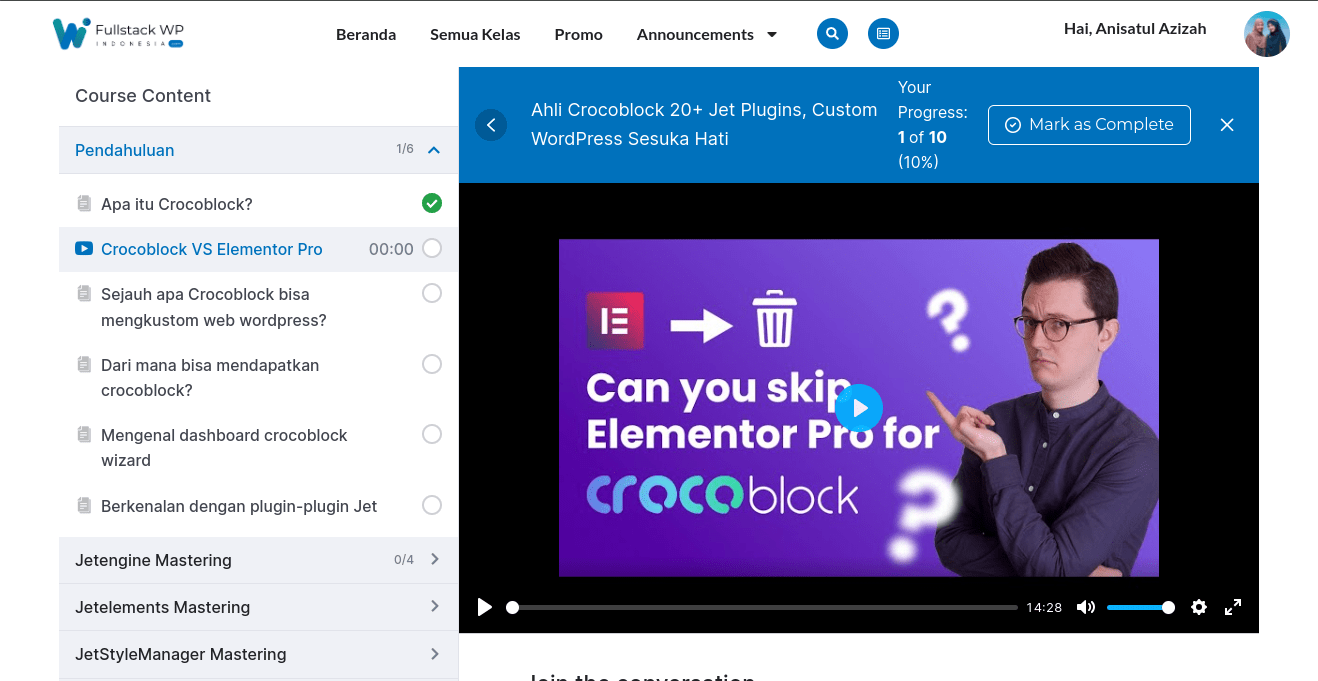
Task: Play video using the center play button
Action: pos(859,408)
